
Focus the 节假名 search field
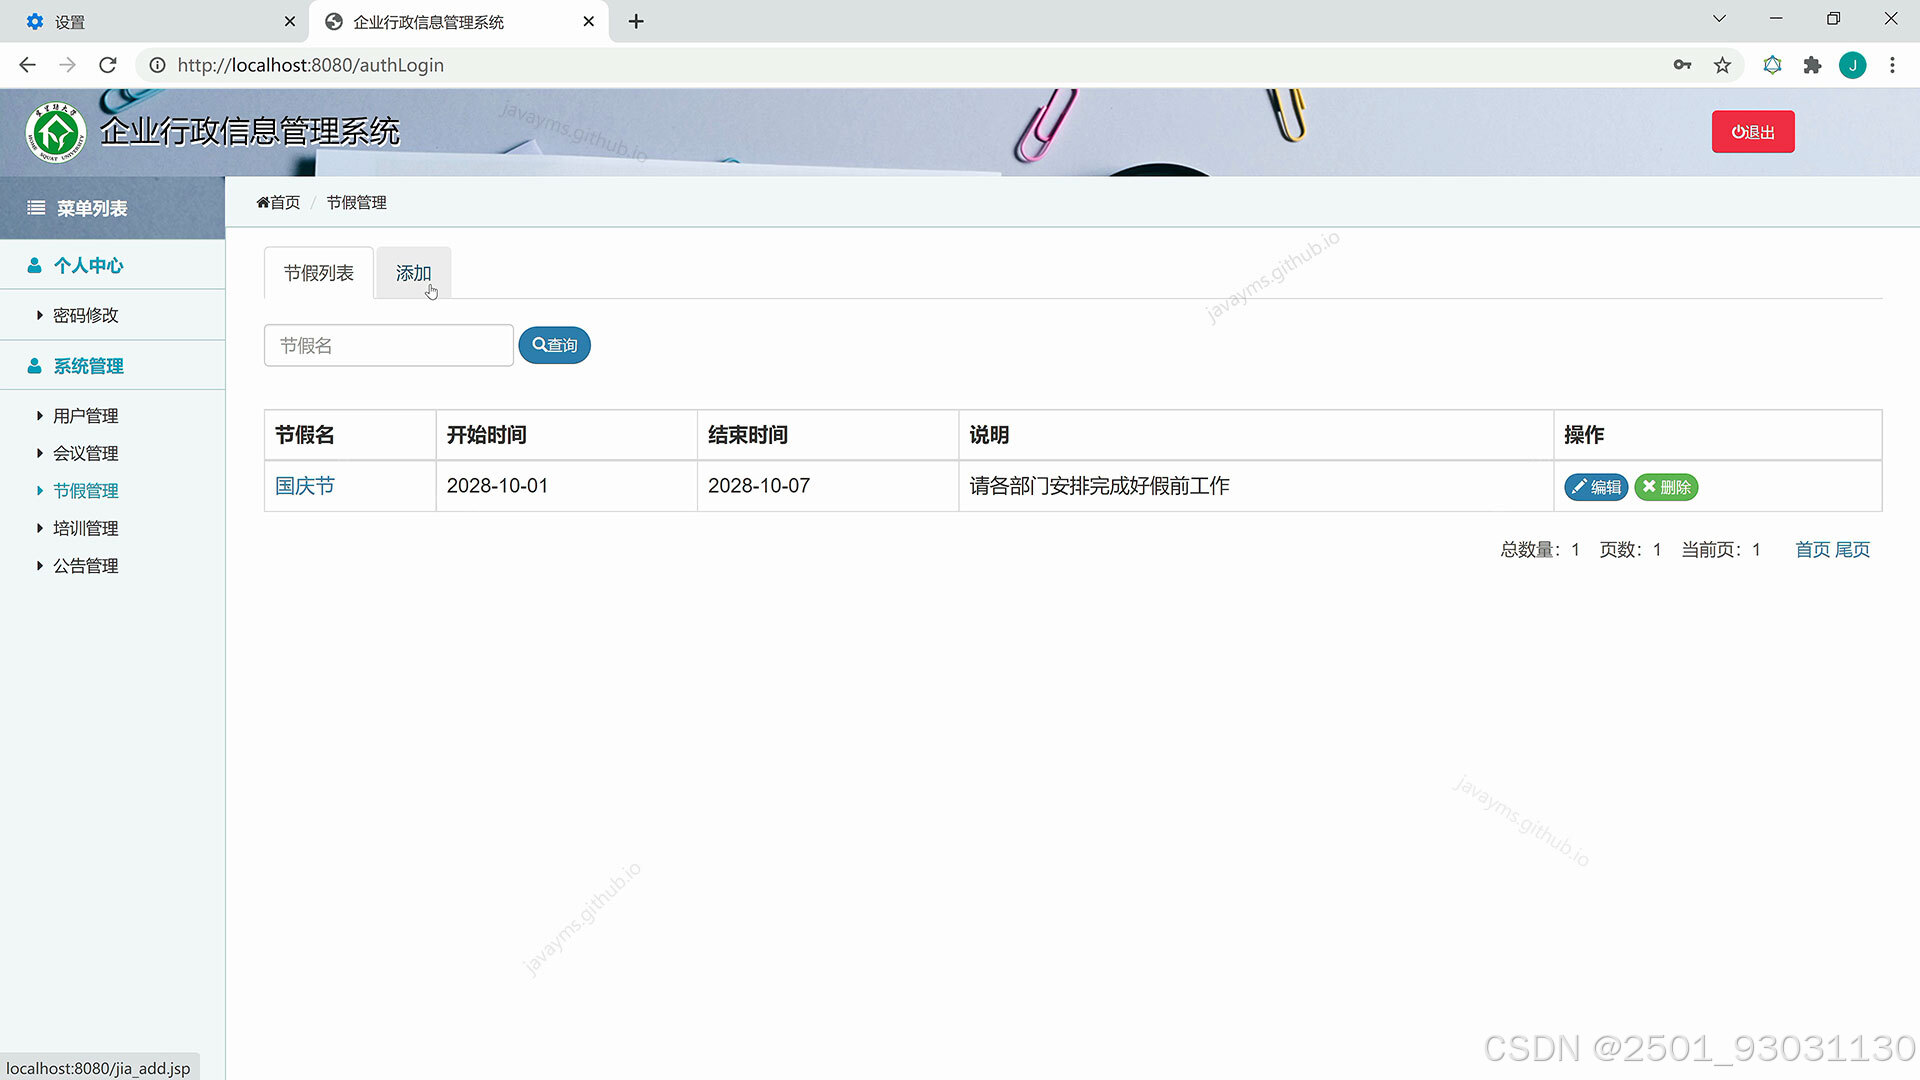pos(389,345)
